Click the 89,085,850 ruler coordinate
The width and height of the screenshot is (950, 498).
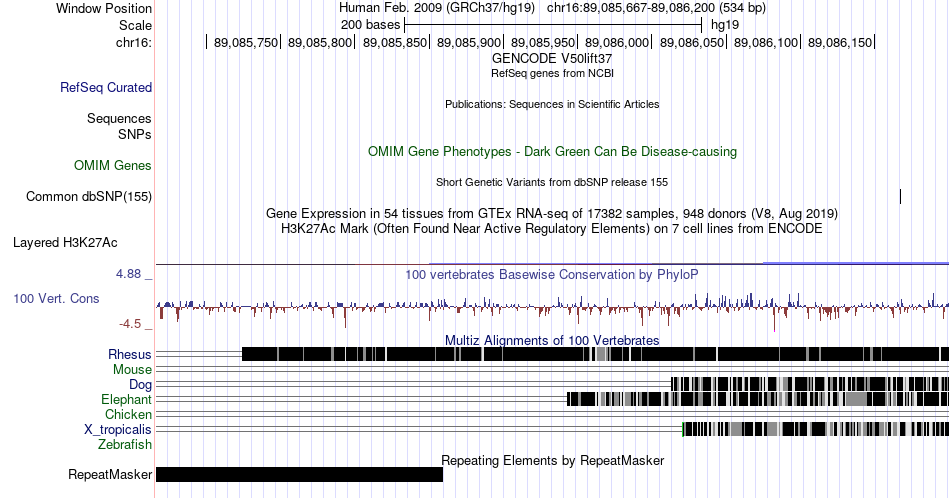click(x=394, y=42)
